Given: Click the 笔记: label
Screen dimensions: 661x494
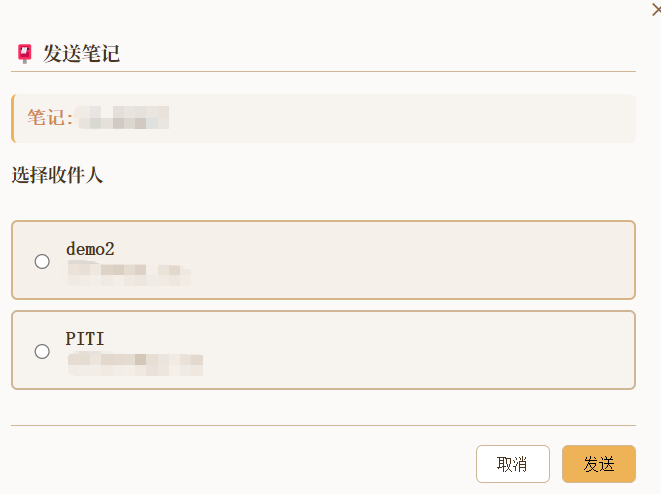Looking at the screenshot, I should (50, 118).
